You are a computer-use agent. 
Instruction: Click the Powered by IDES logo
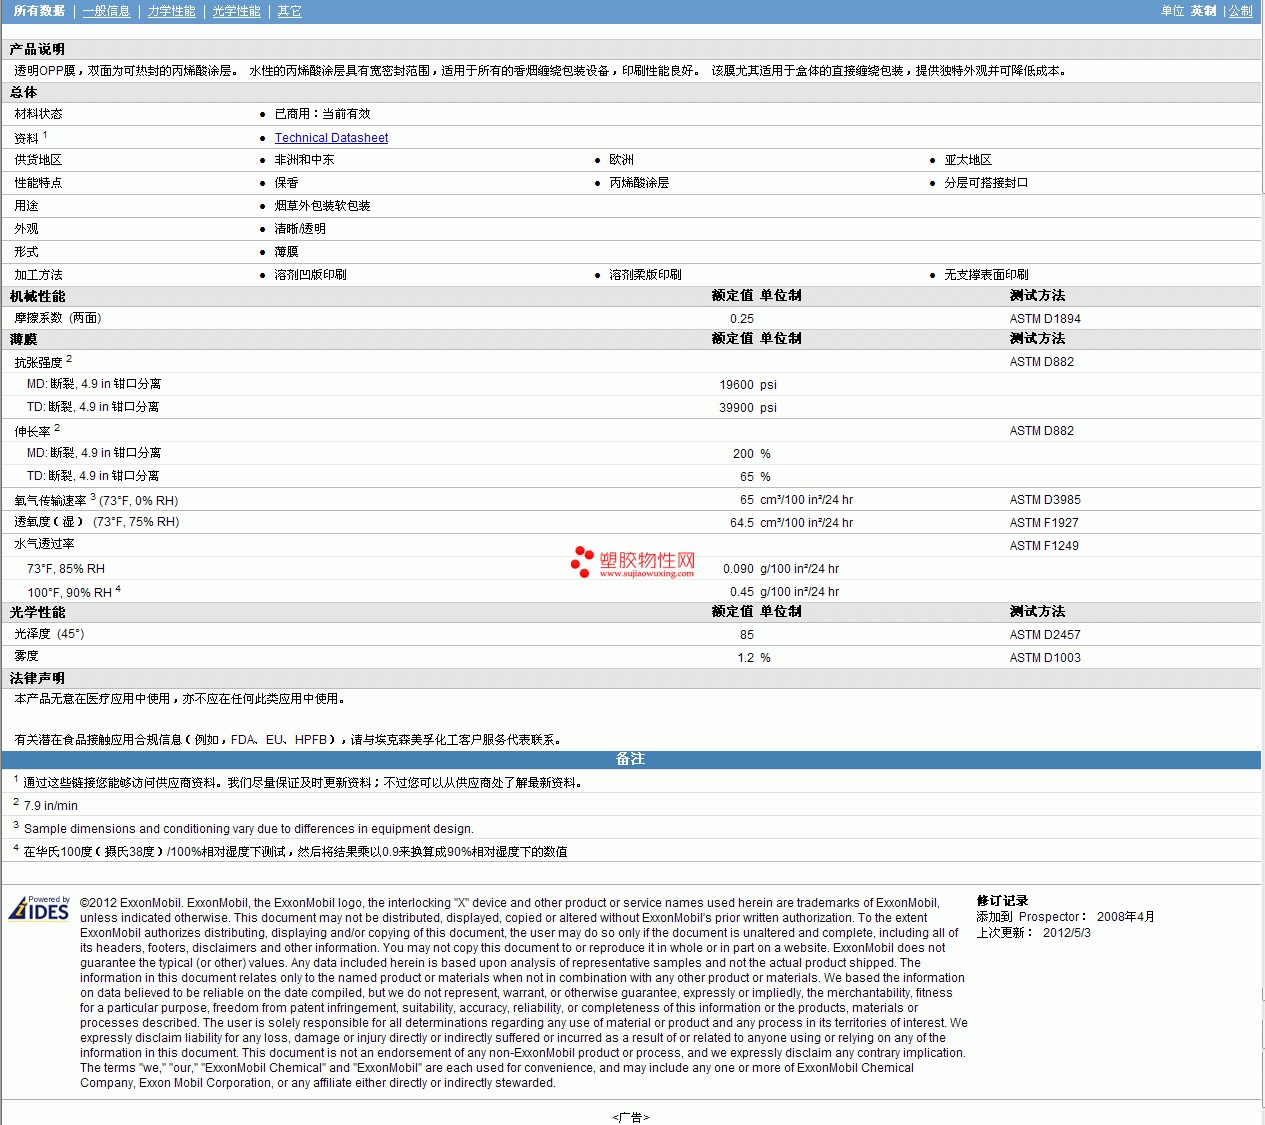click(x=40, y=908)
